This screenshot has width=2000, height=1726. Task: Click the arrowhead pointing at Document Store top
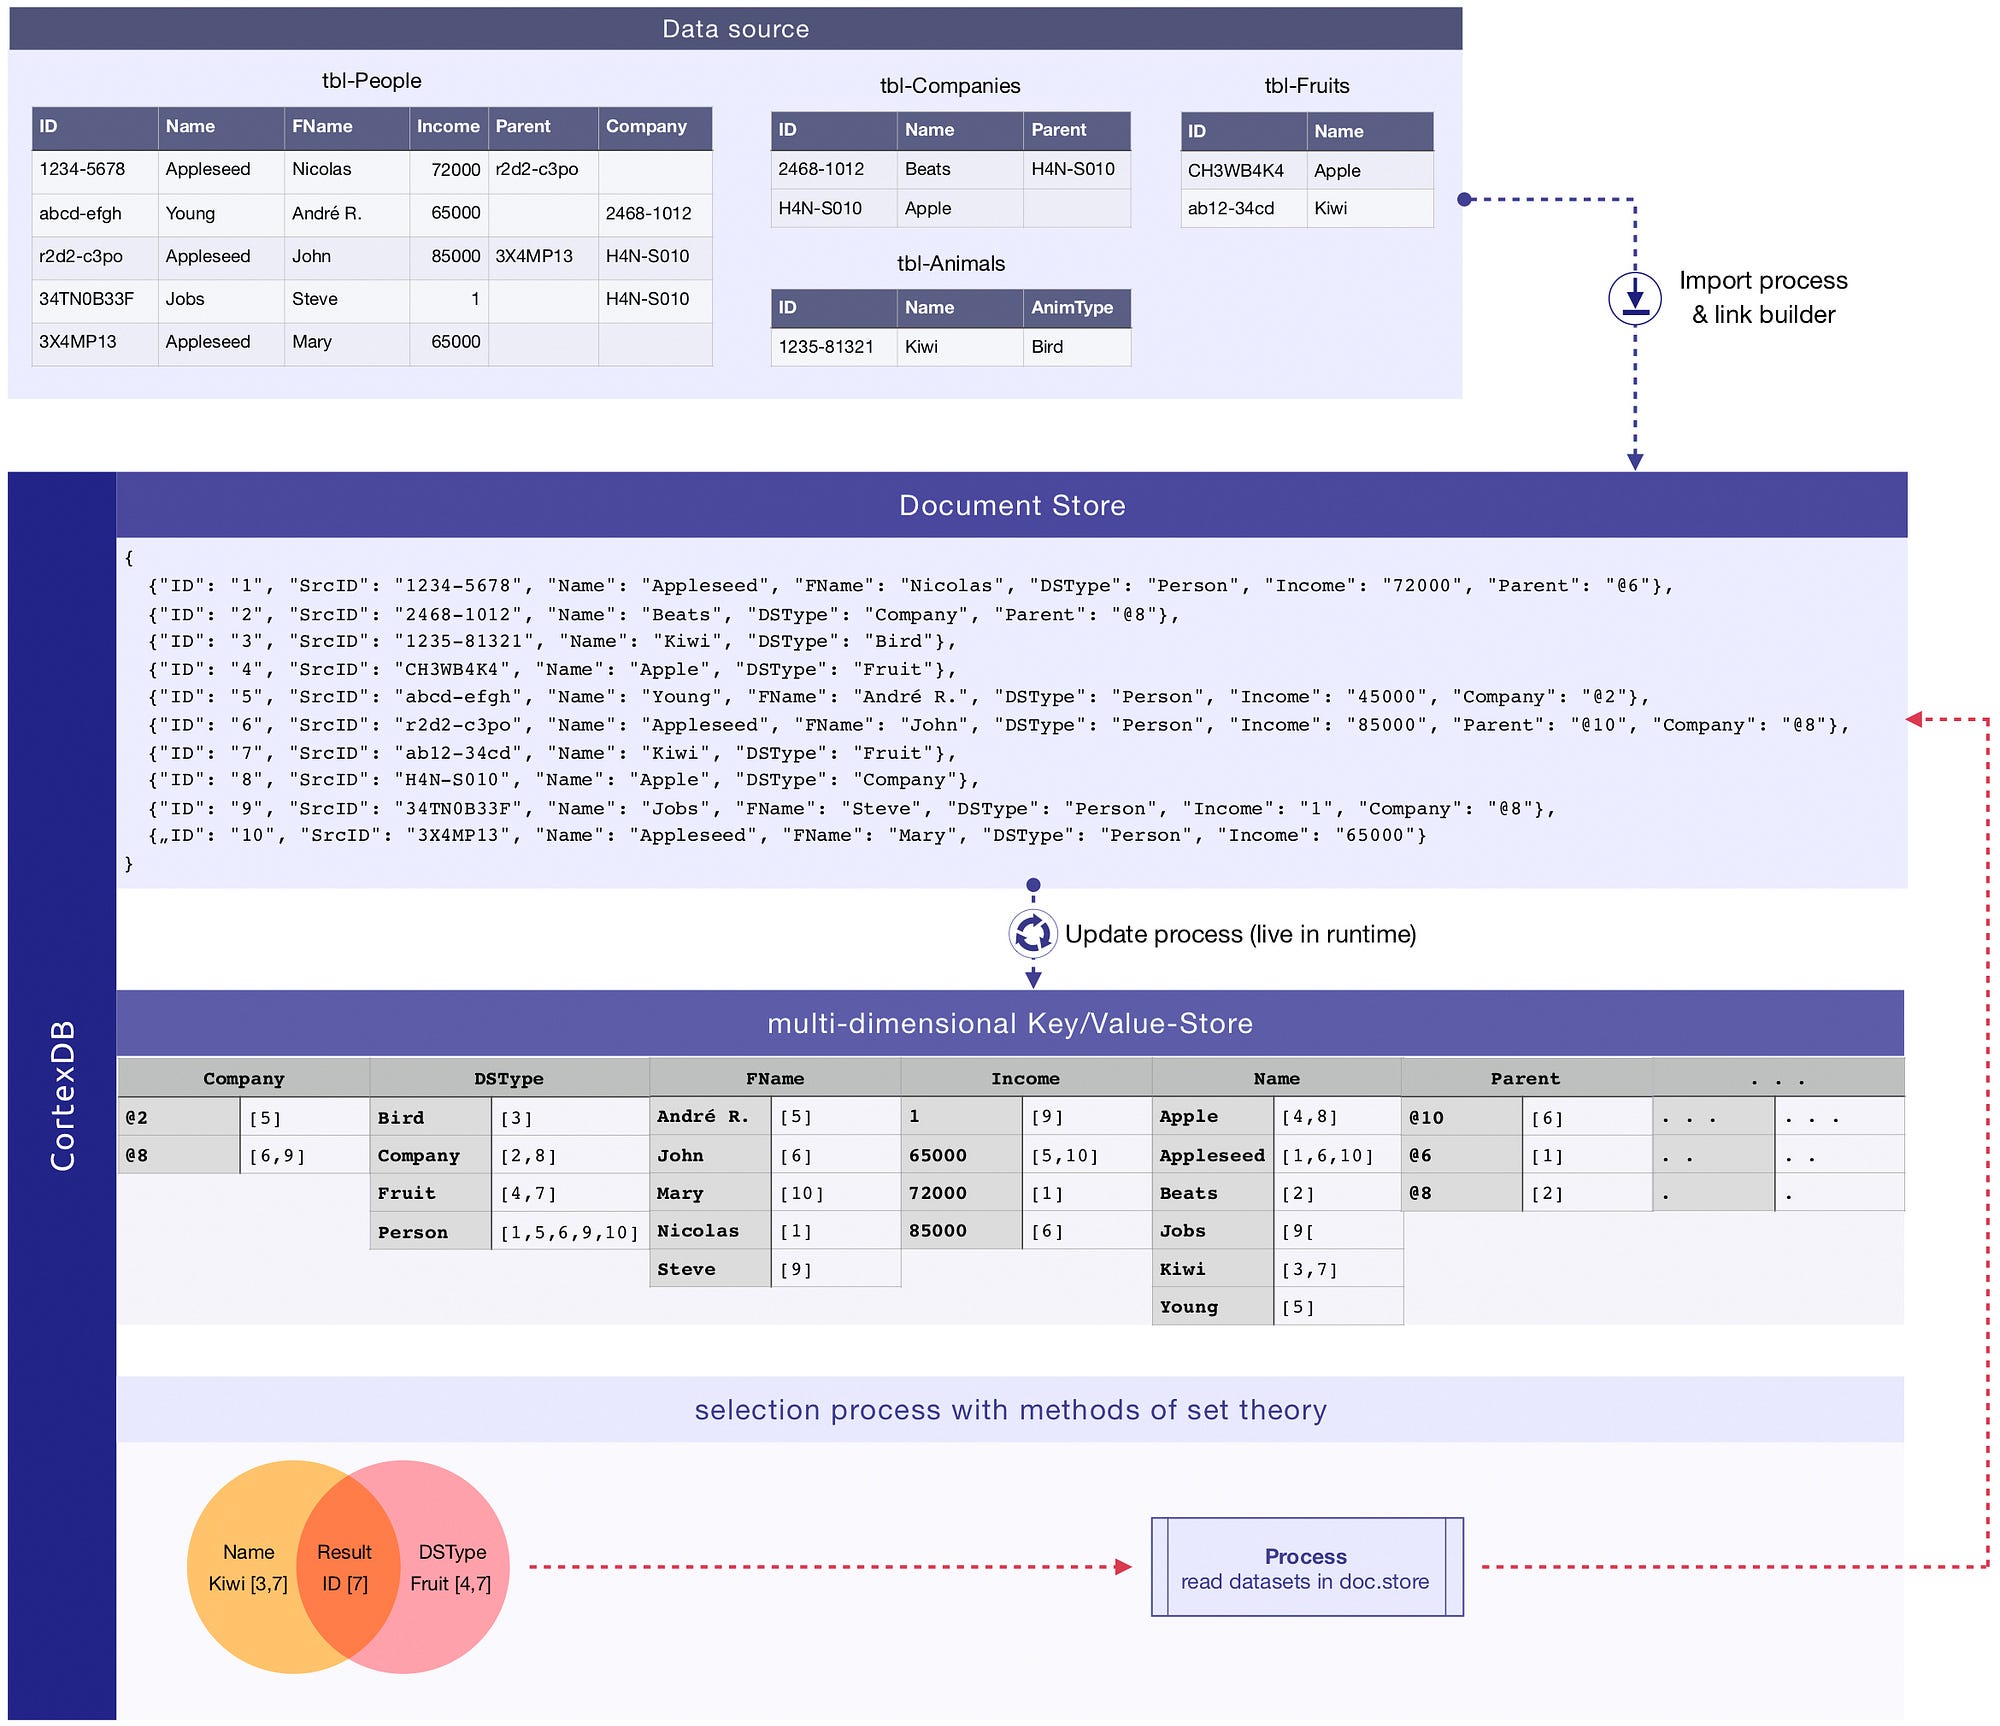click(x=1635, y=461)
